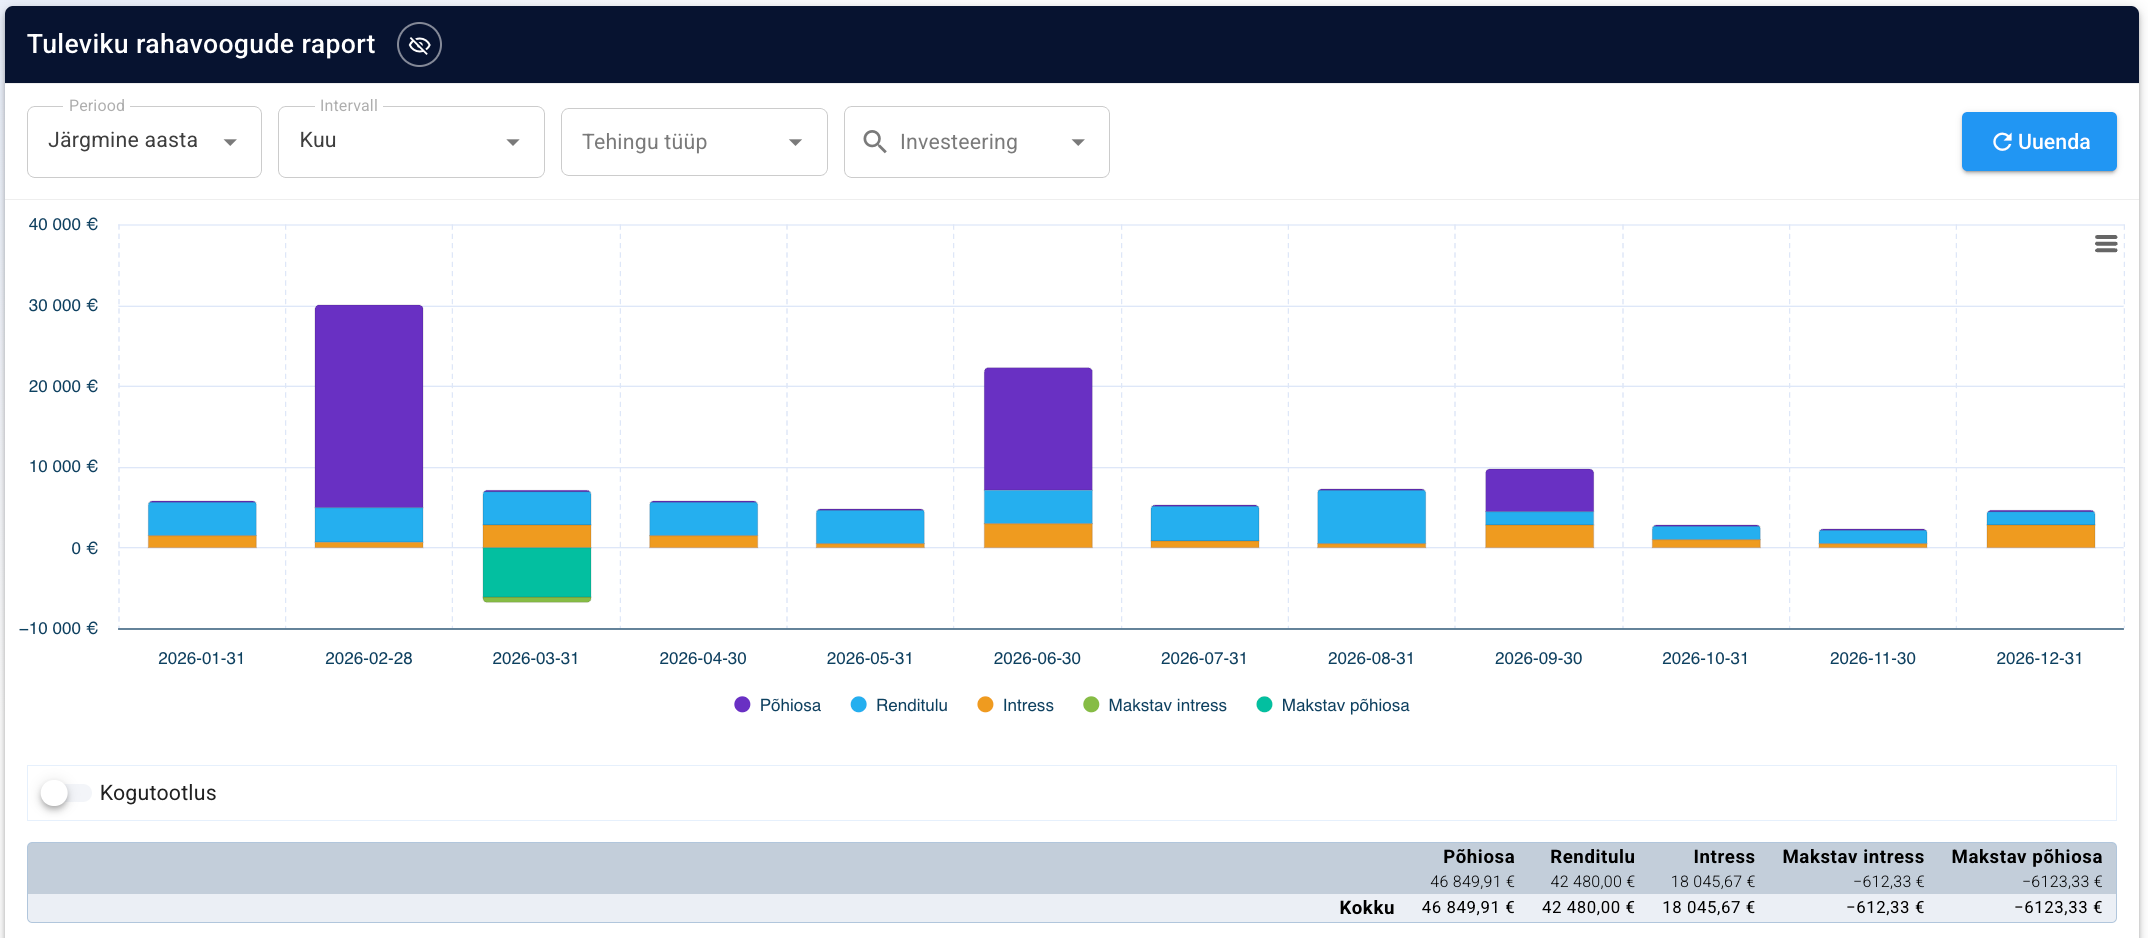Click the purple Põhiosa bar for 2026-02-28

click(x=369, y=406)
